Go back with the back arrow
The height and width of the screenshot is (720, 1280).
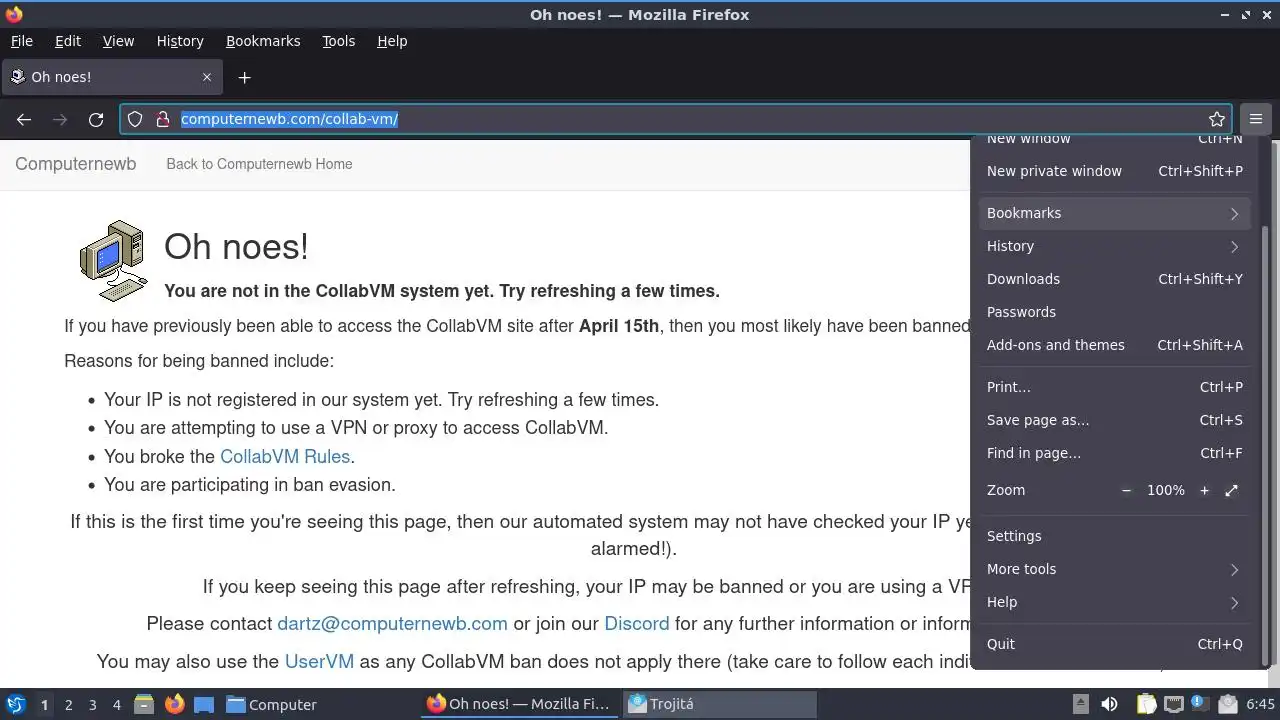pyautogui.click(x=24, y=119)
